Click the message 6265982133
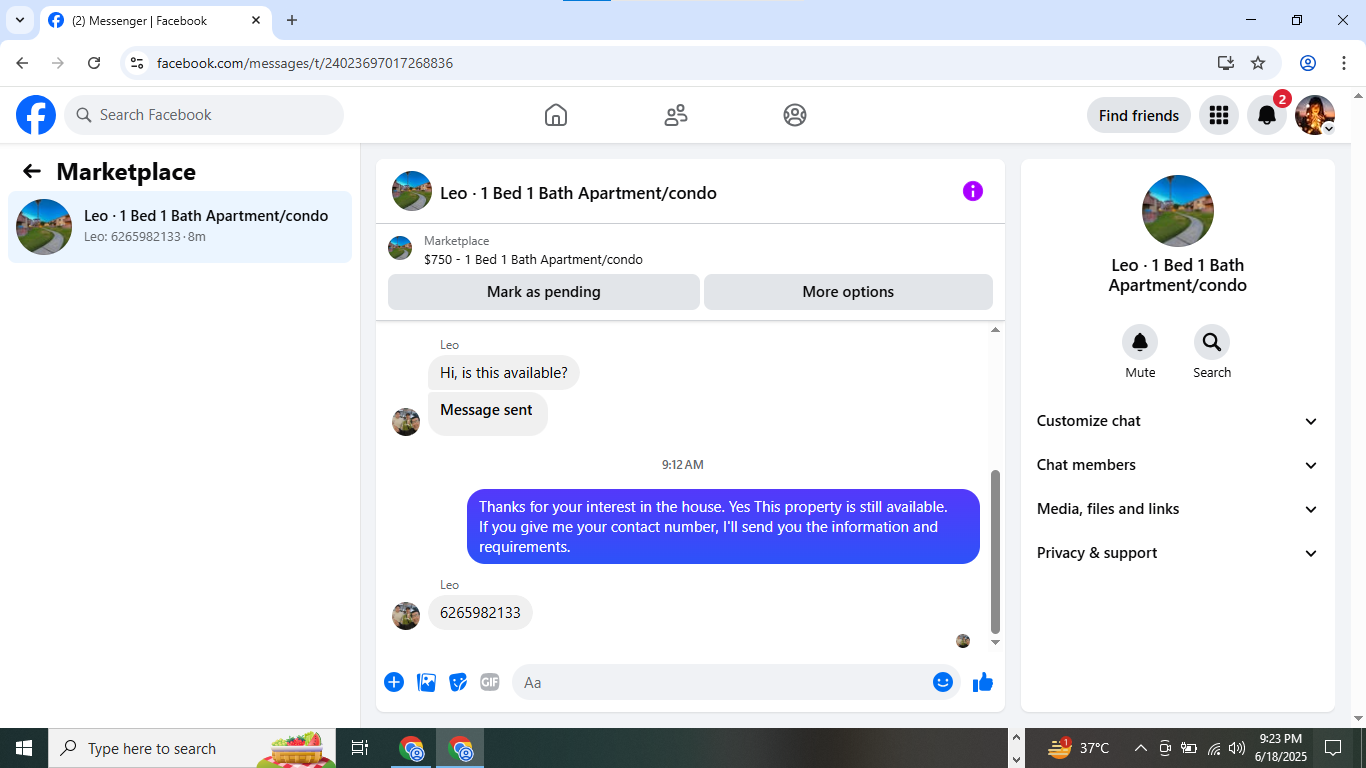Image resolution: width=1366 pixels, height=768 pixels. point(480,613)
